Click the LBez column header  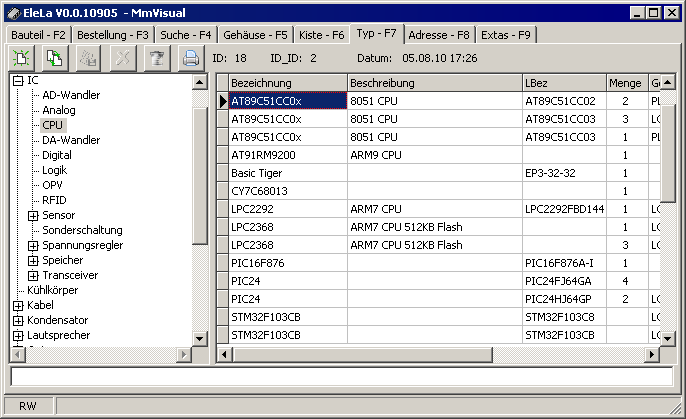click(x=564, y=83)
